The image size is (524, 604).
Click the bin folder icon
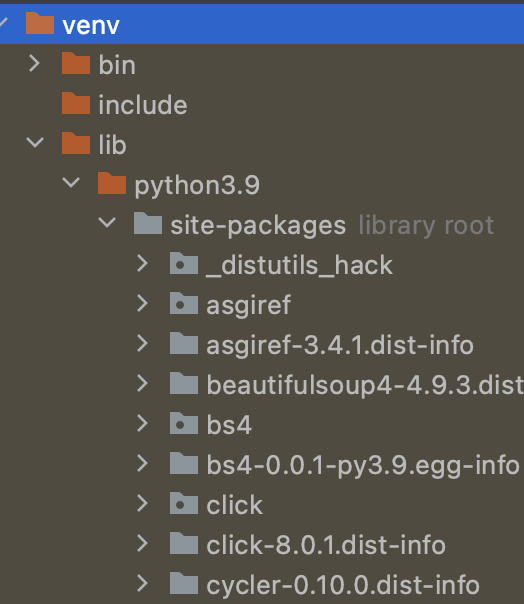point(76,64)
